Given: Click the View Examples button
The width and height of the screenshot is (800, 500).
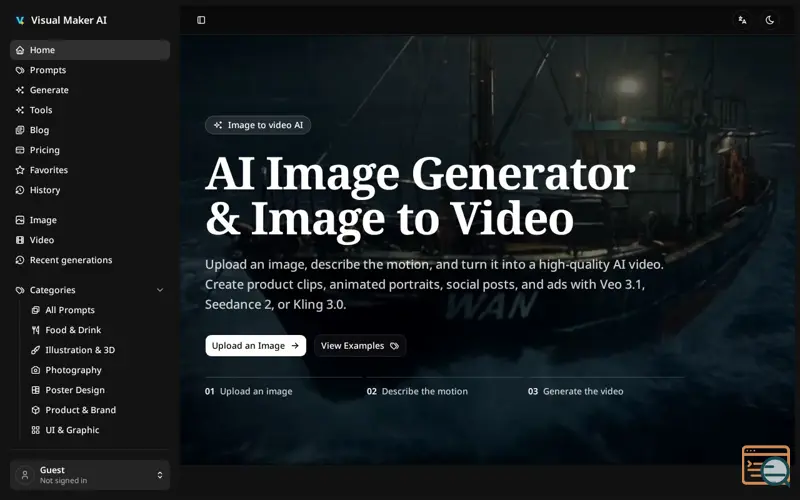Looking at the screenshot, I should tap(360, 345).
